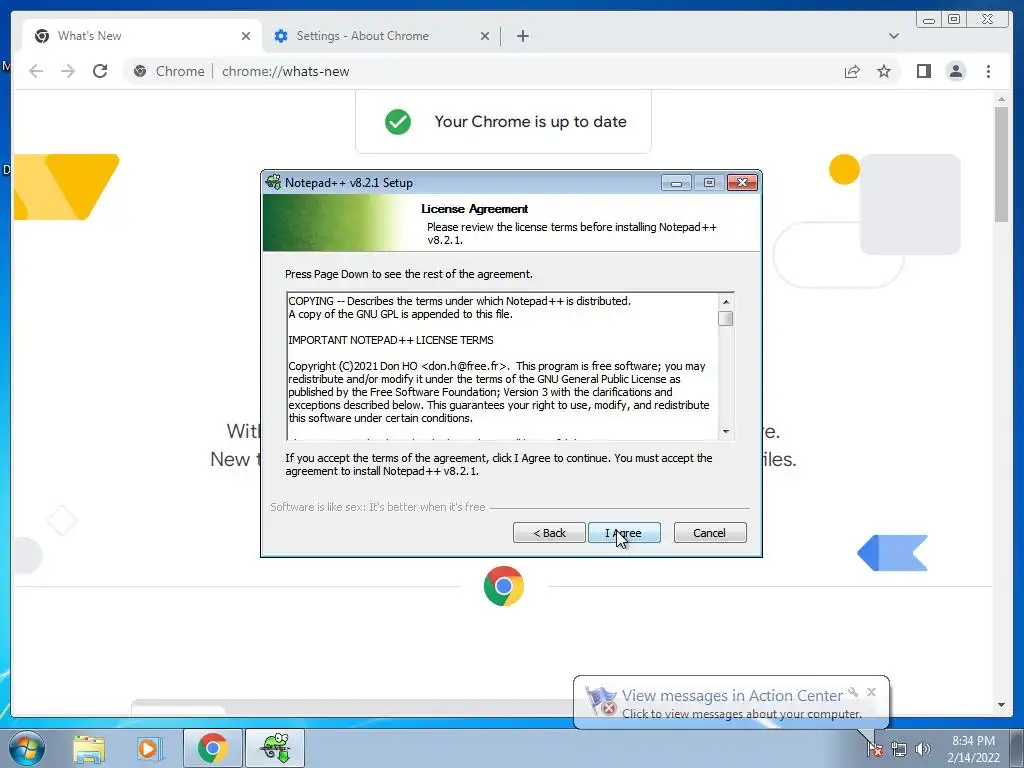Click the Chrome taskbar button

click(x=212, y=748)
